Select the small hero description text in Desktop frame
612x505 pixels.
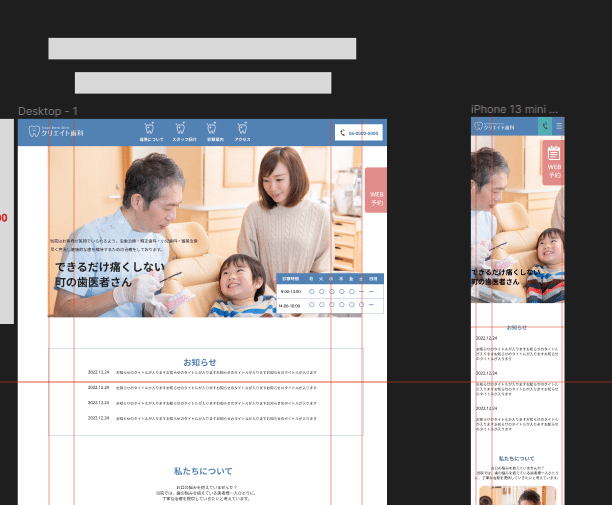point(124,245)
